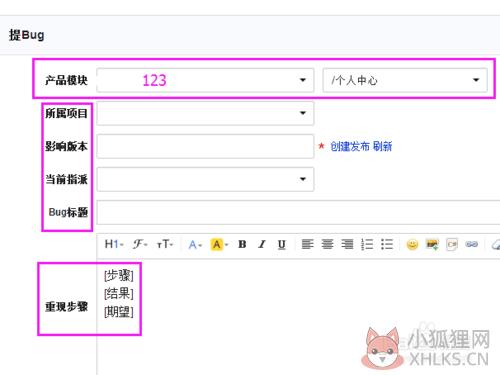Insert a bulleted list
This screenshot has width=500, height=375.
pos(387,244)
